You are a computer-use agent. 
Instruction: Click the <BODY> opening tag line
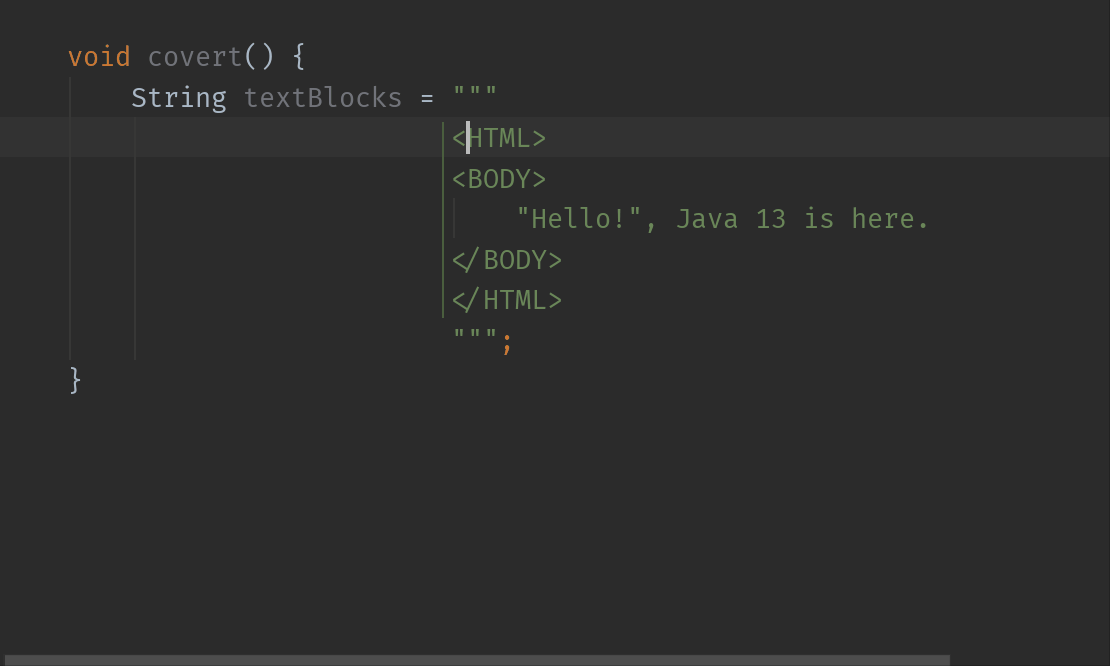pos(497,178)
